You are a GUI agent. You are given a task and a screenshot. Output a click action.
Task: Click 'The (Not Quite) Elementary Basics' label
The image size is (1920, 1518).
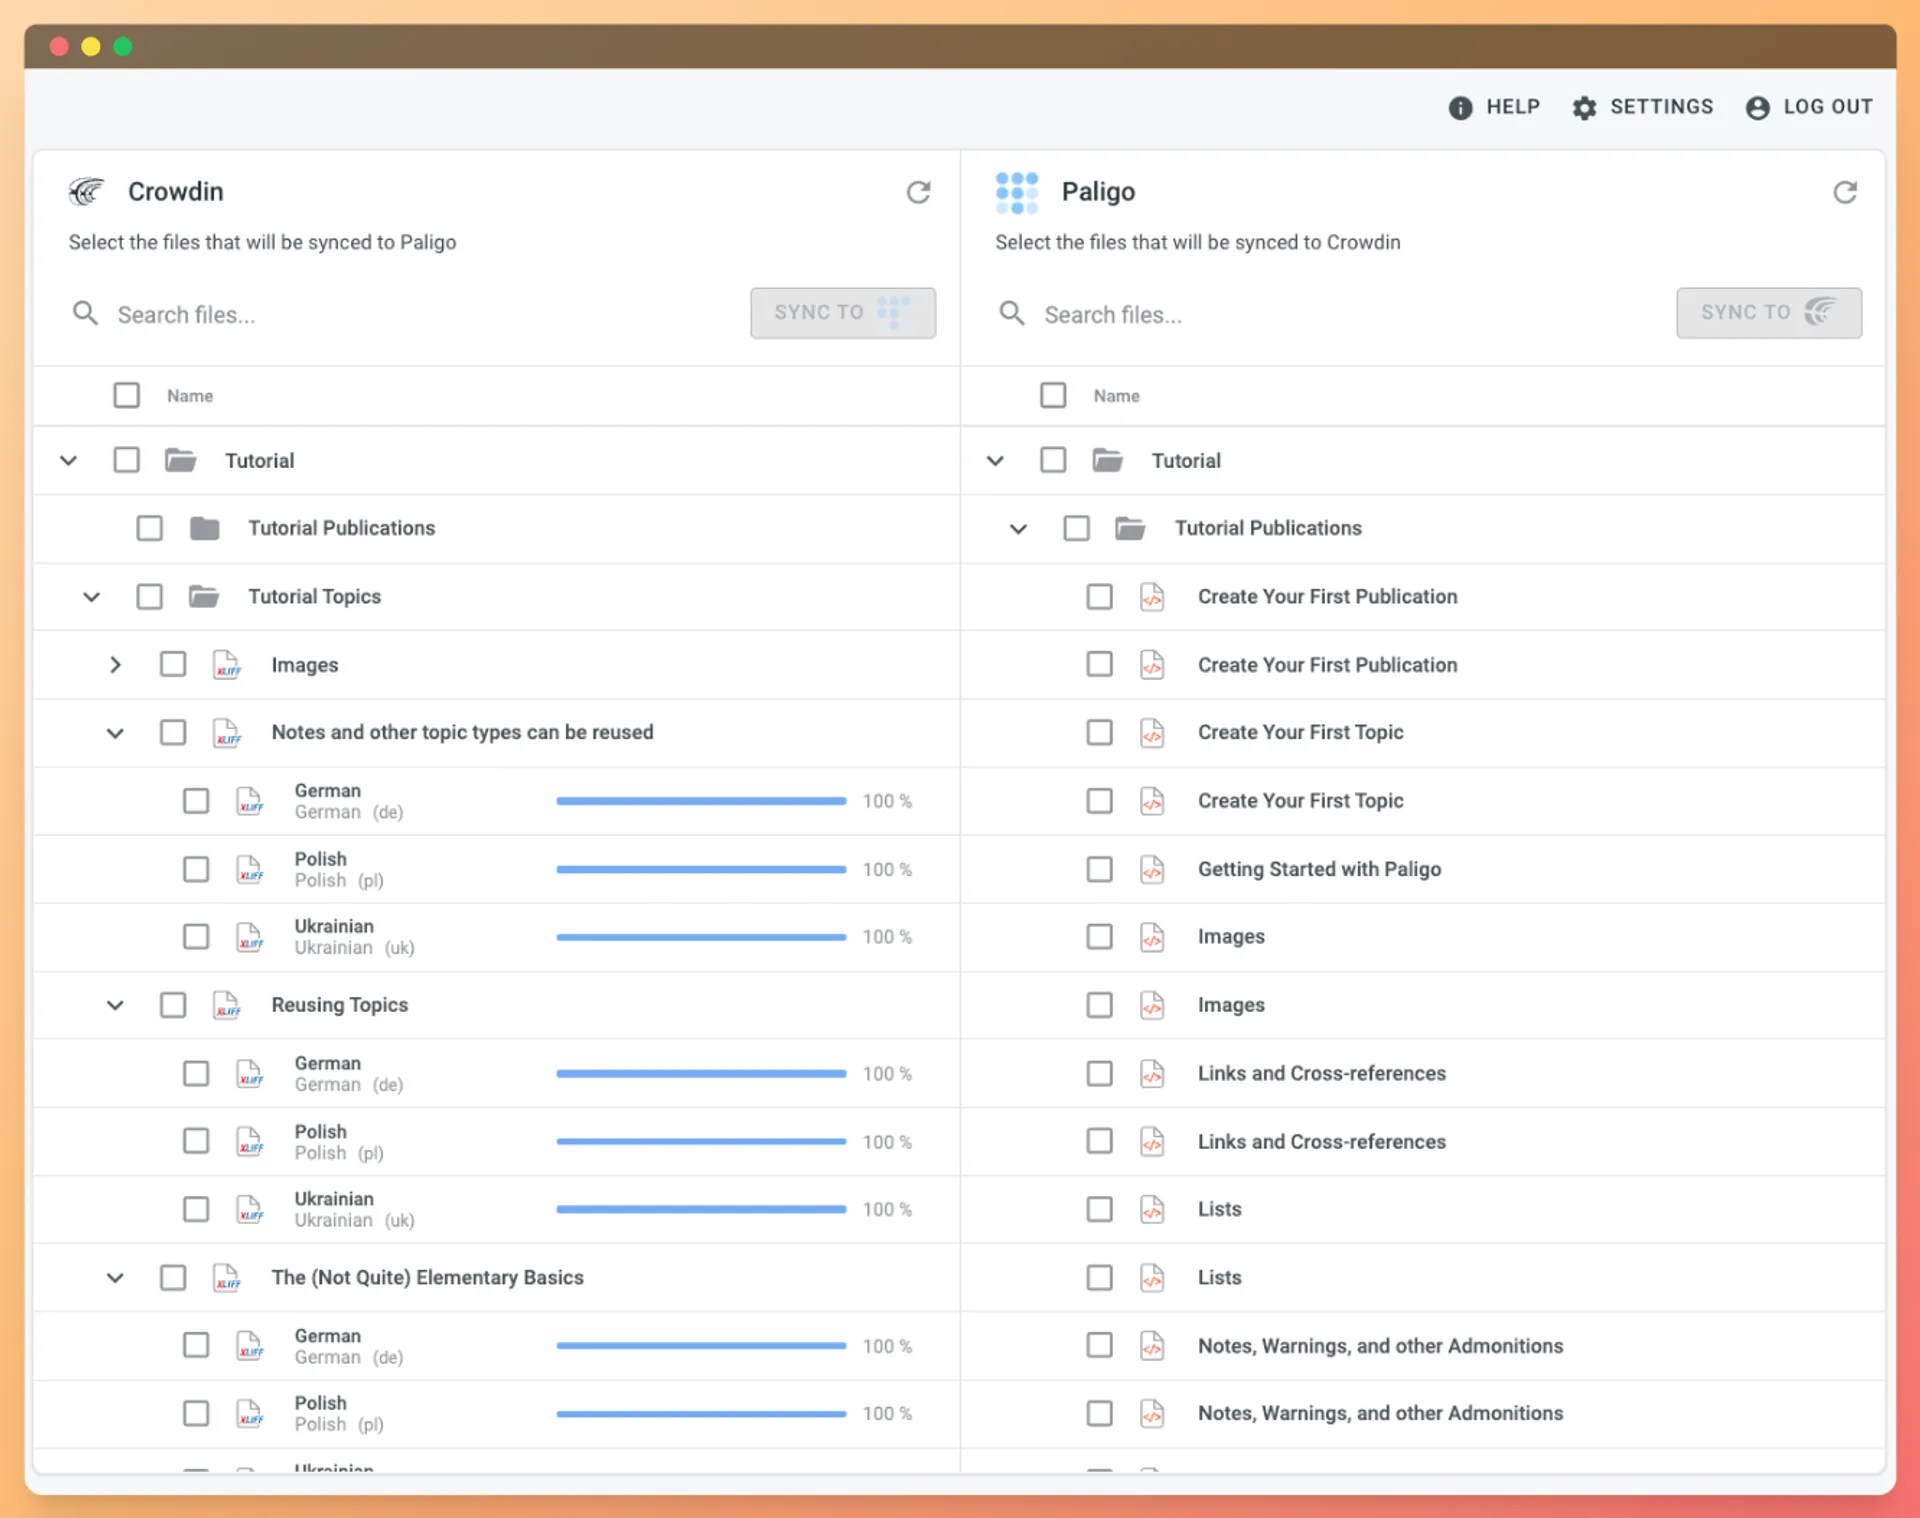click(427, 1278)
